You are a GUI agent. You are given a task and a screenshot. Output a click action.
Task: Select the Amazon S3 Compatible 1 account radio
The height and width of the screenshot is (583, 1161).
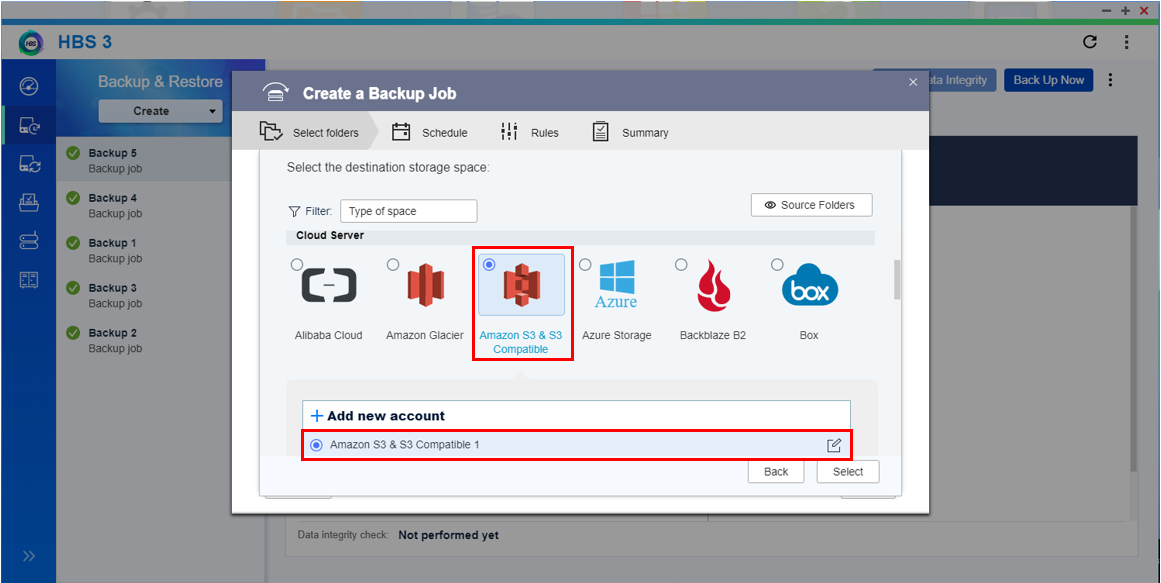pos(317,445)
